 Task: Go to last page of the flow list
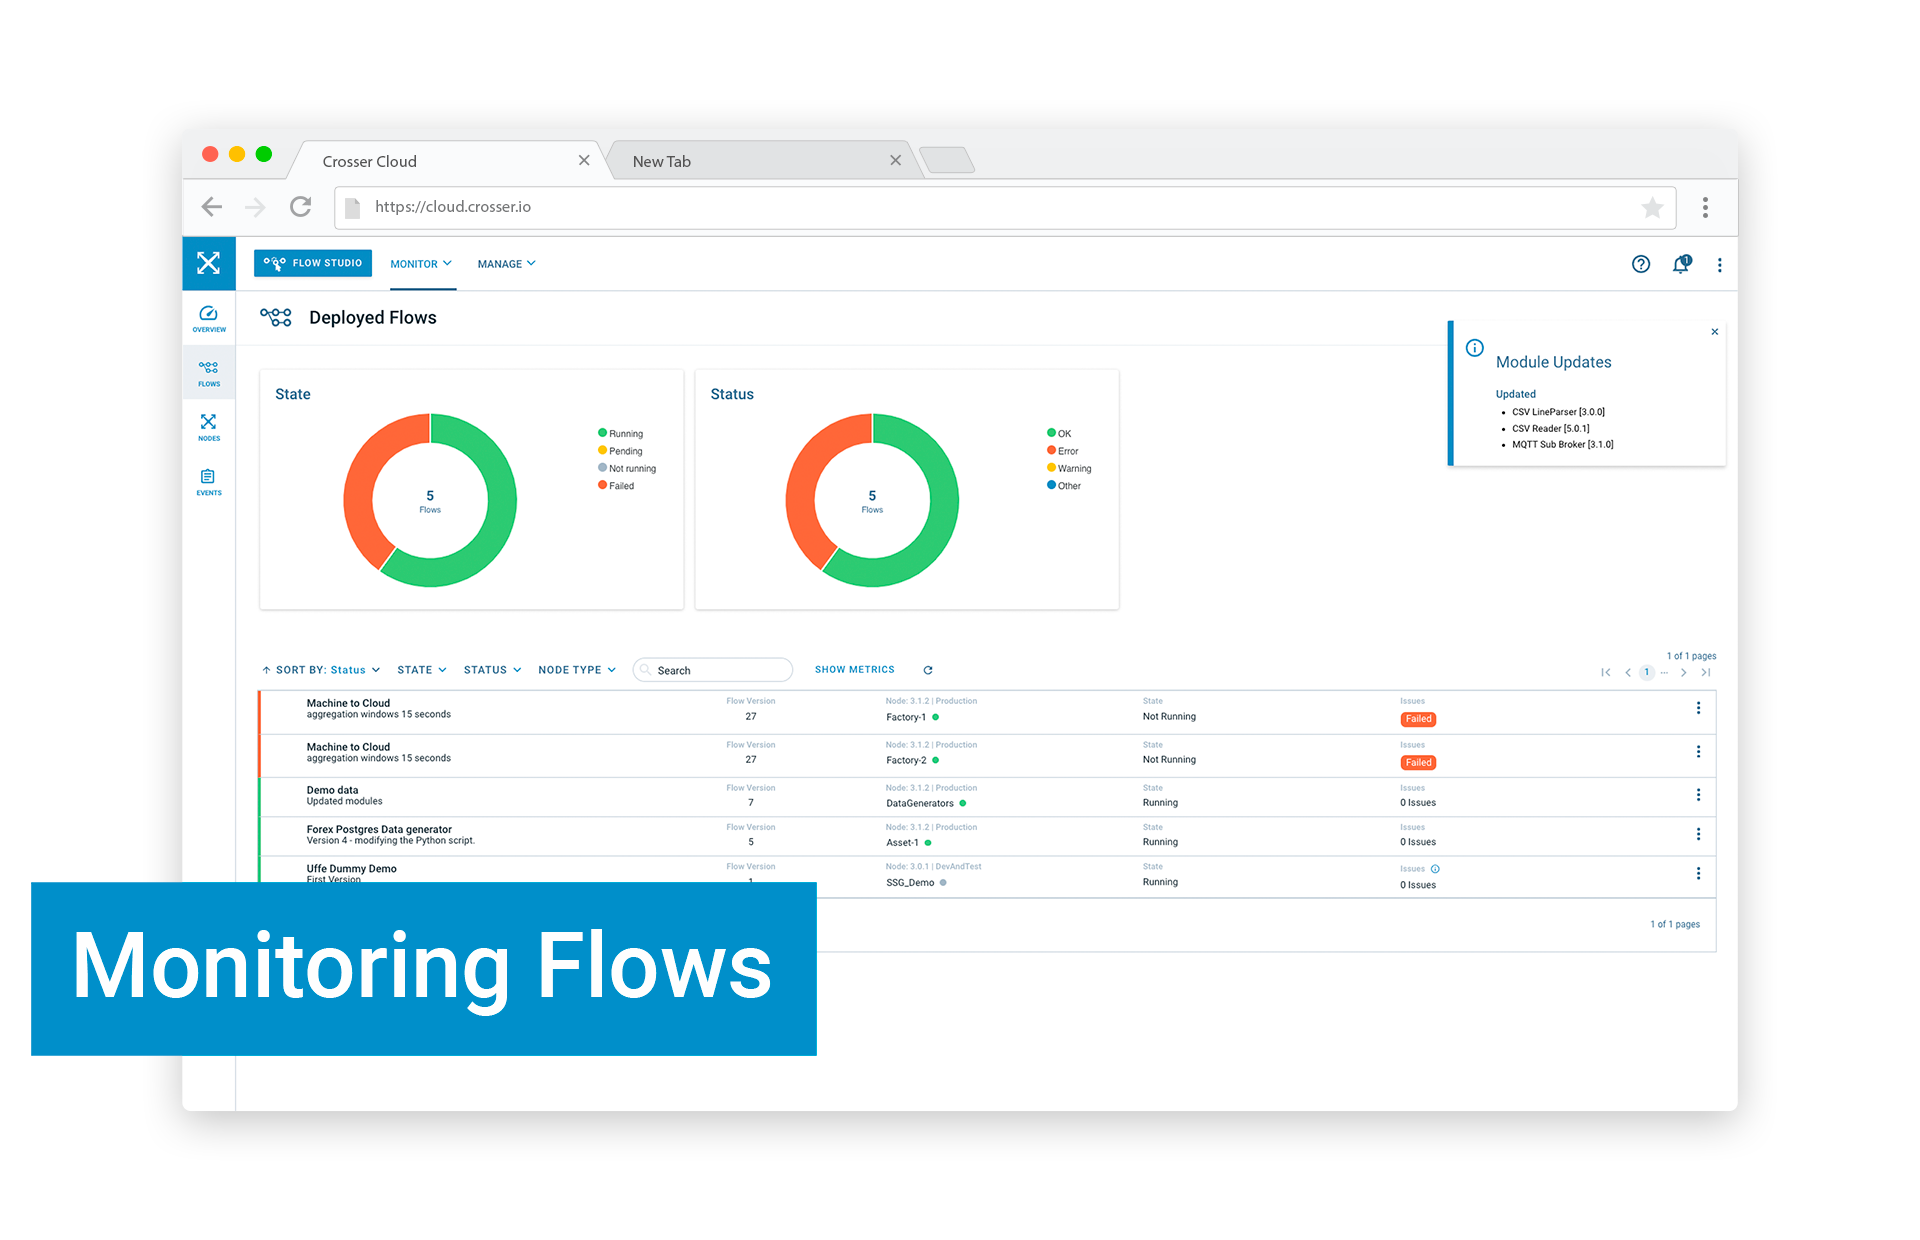coord(1706,672)
